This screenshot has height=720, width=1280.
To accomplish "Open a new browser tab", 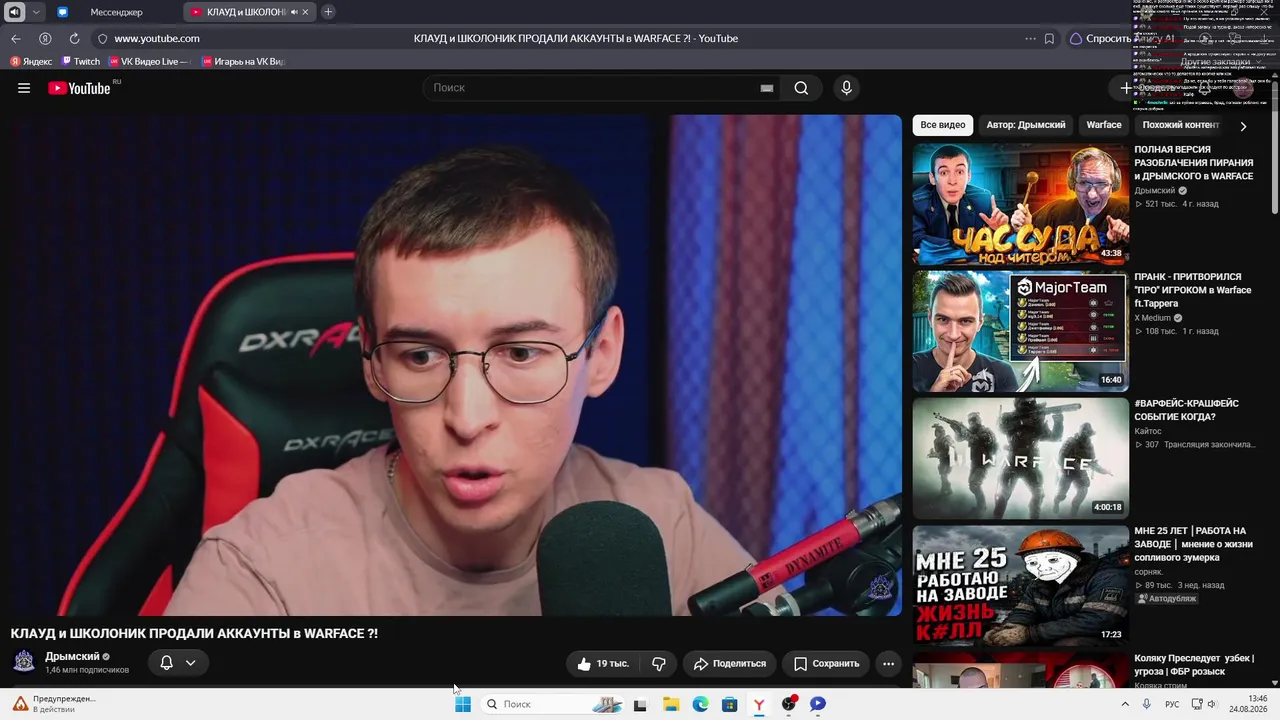I will (328, 12).
